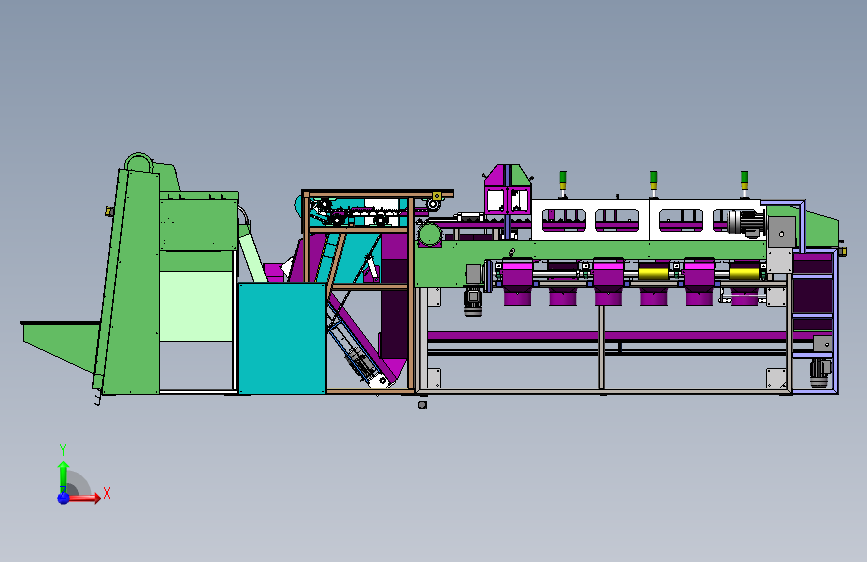Select the long magenta horizontal beam in the lower frame
This screenshot has width=867, height=562.
(x=608, y=335)
